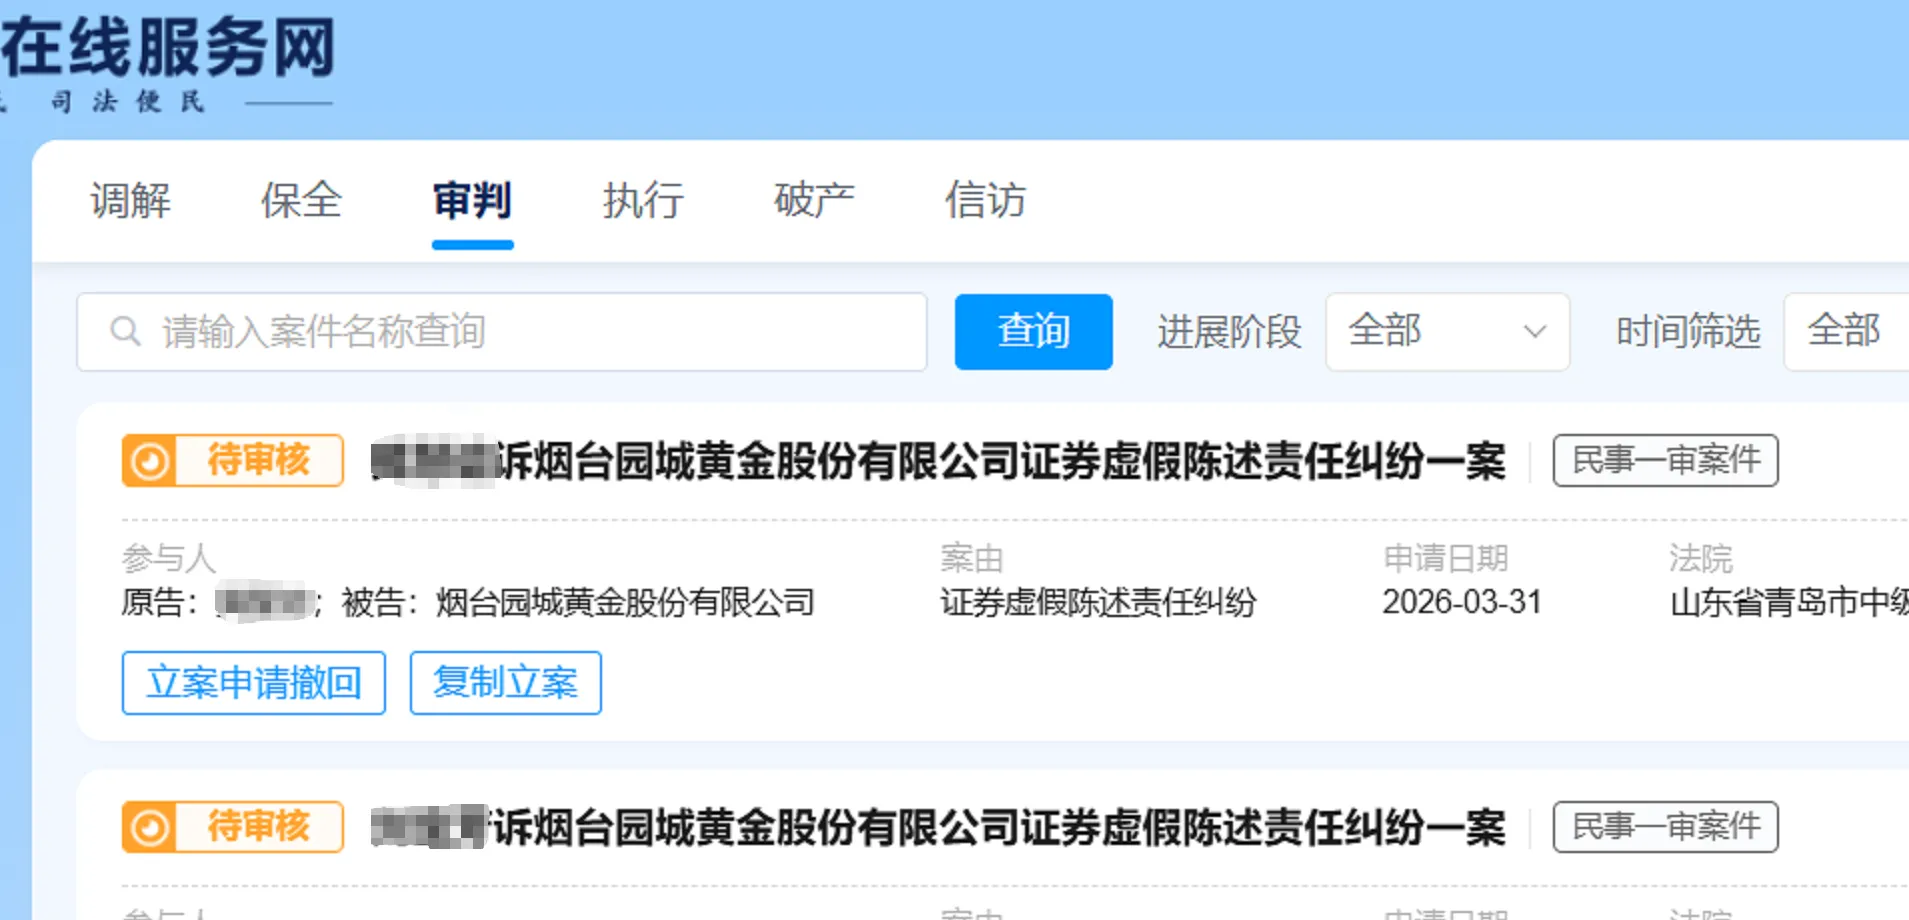Go to the 执行 tab

click(x=643, y=200)
